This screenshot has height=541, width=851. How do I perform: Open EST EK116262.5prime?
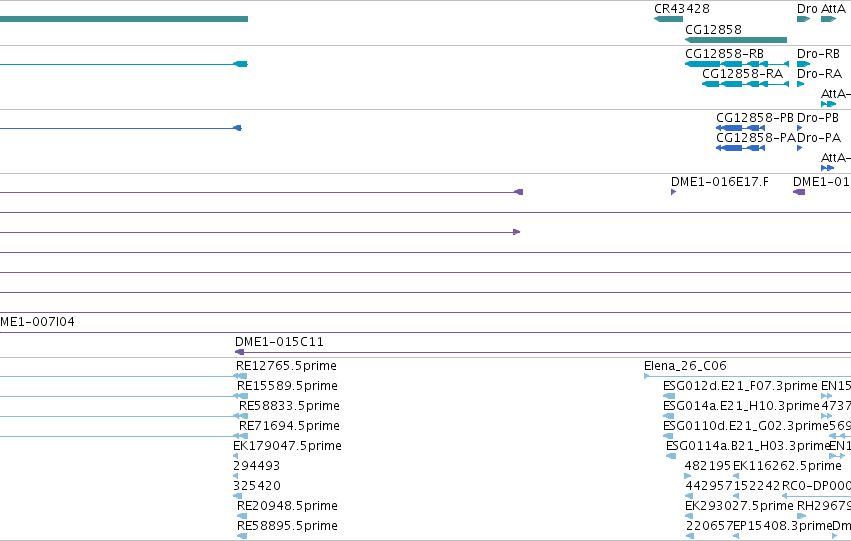[788, 466]
